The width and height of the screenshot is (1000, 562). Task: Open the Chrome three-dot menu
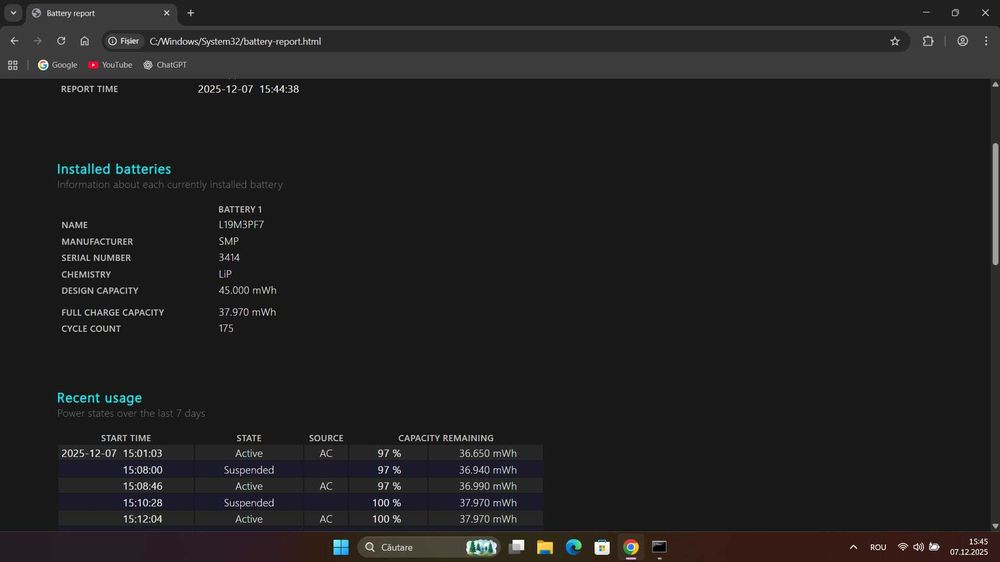986,41
